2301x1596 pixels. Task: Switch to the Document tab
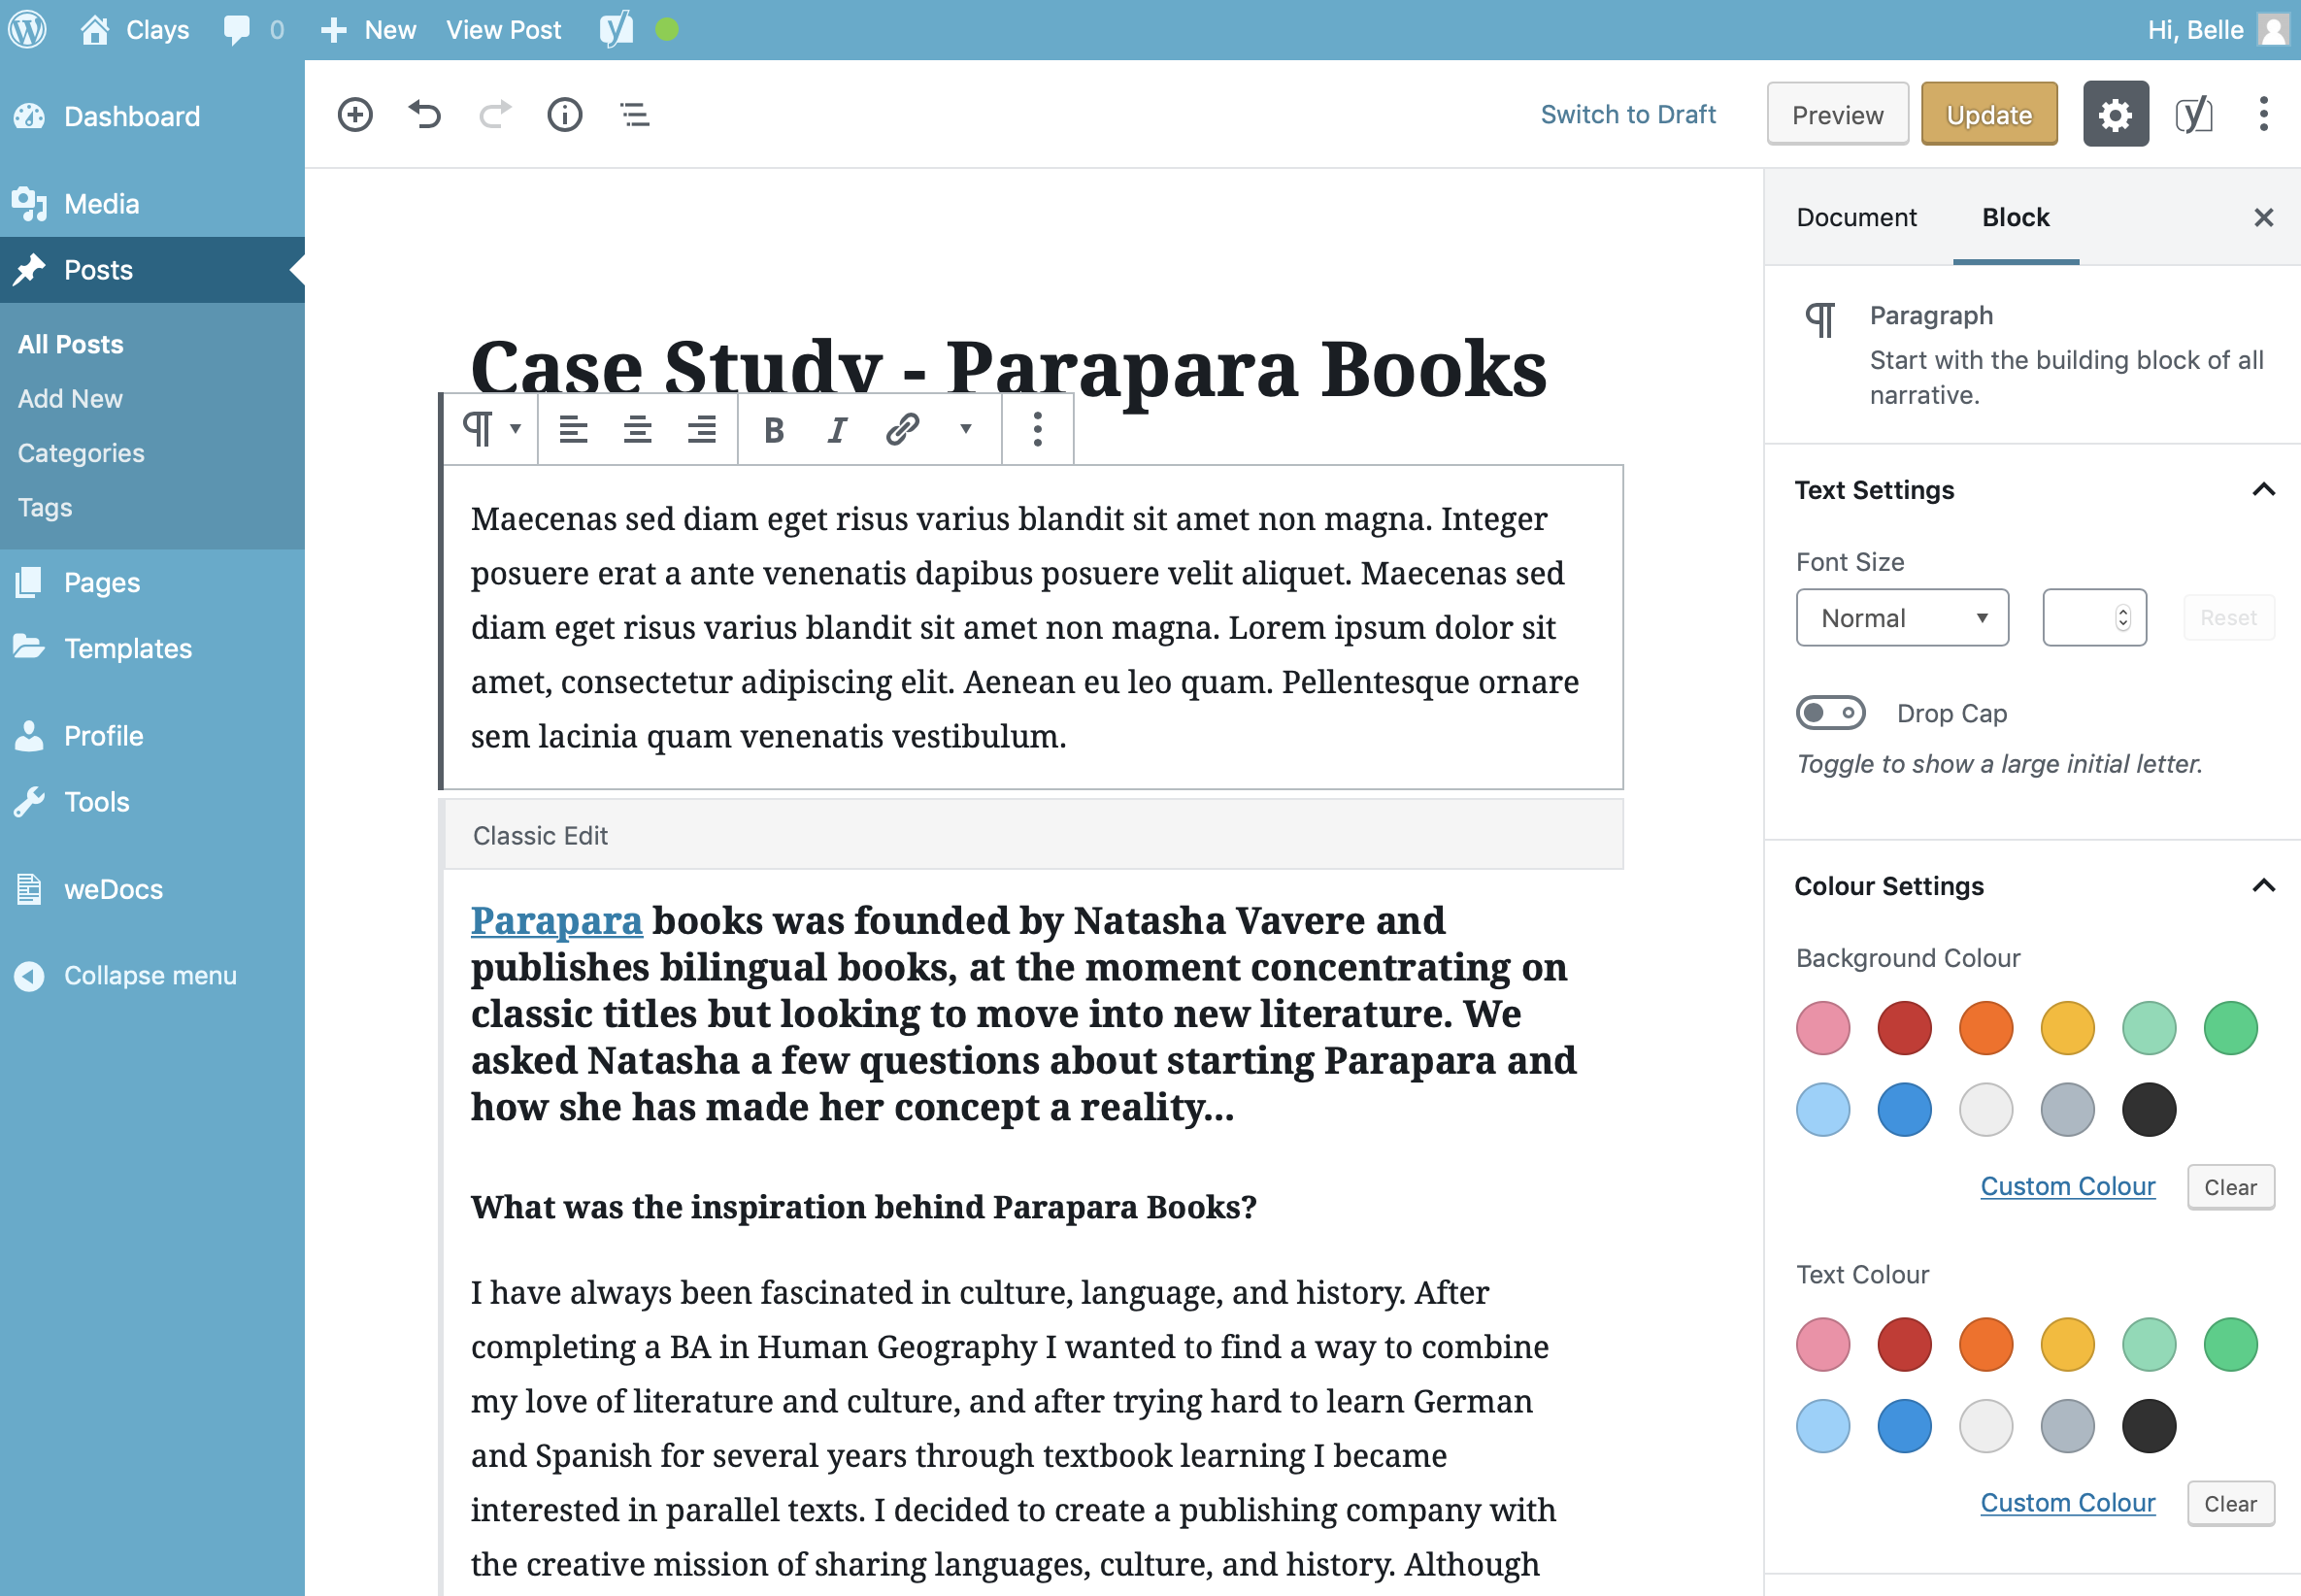pos(1856,217)
